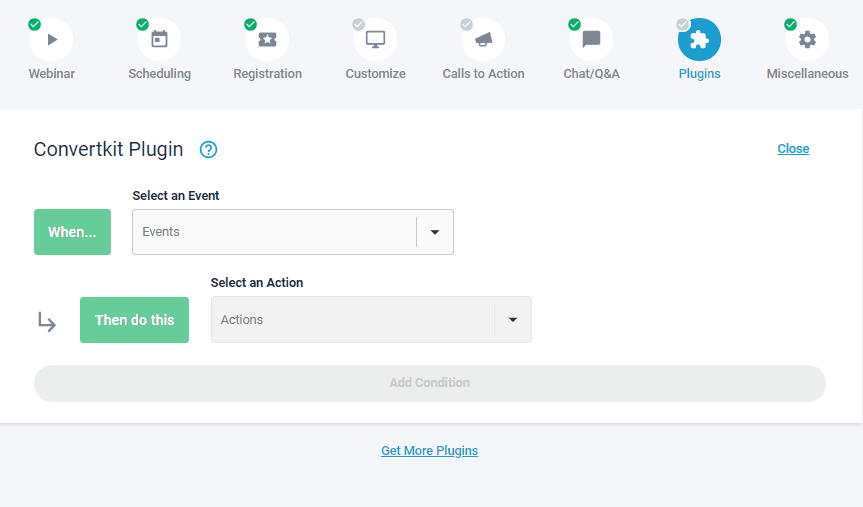The height and width of the screenshot is (507, 863).
Task: Click the Customize step gray checkmark badge
Action: pos(358,24)
